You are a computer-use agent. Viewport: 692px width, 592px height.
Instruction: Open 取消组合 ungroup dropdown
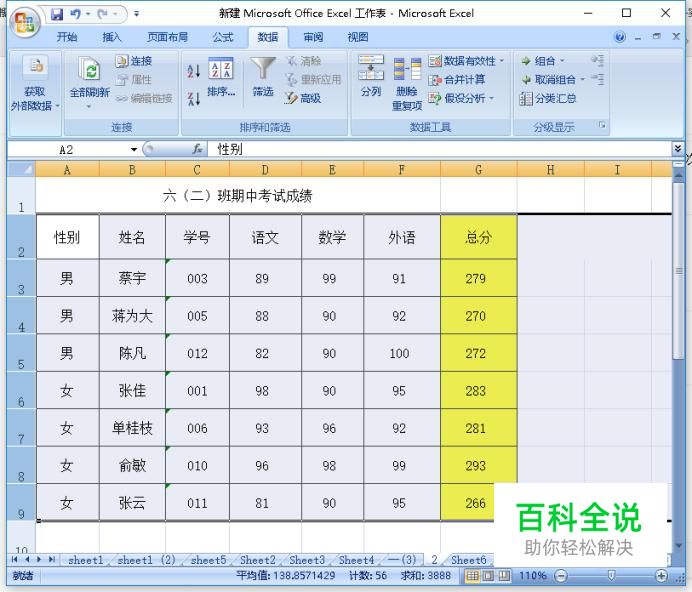pos(553,79)
